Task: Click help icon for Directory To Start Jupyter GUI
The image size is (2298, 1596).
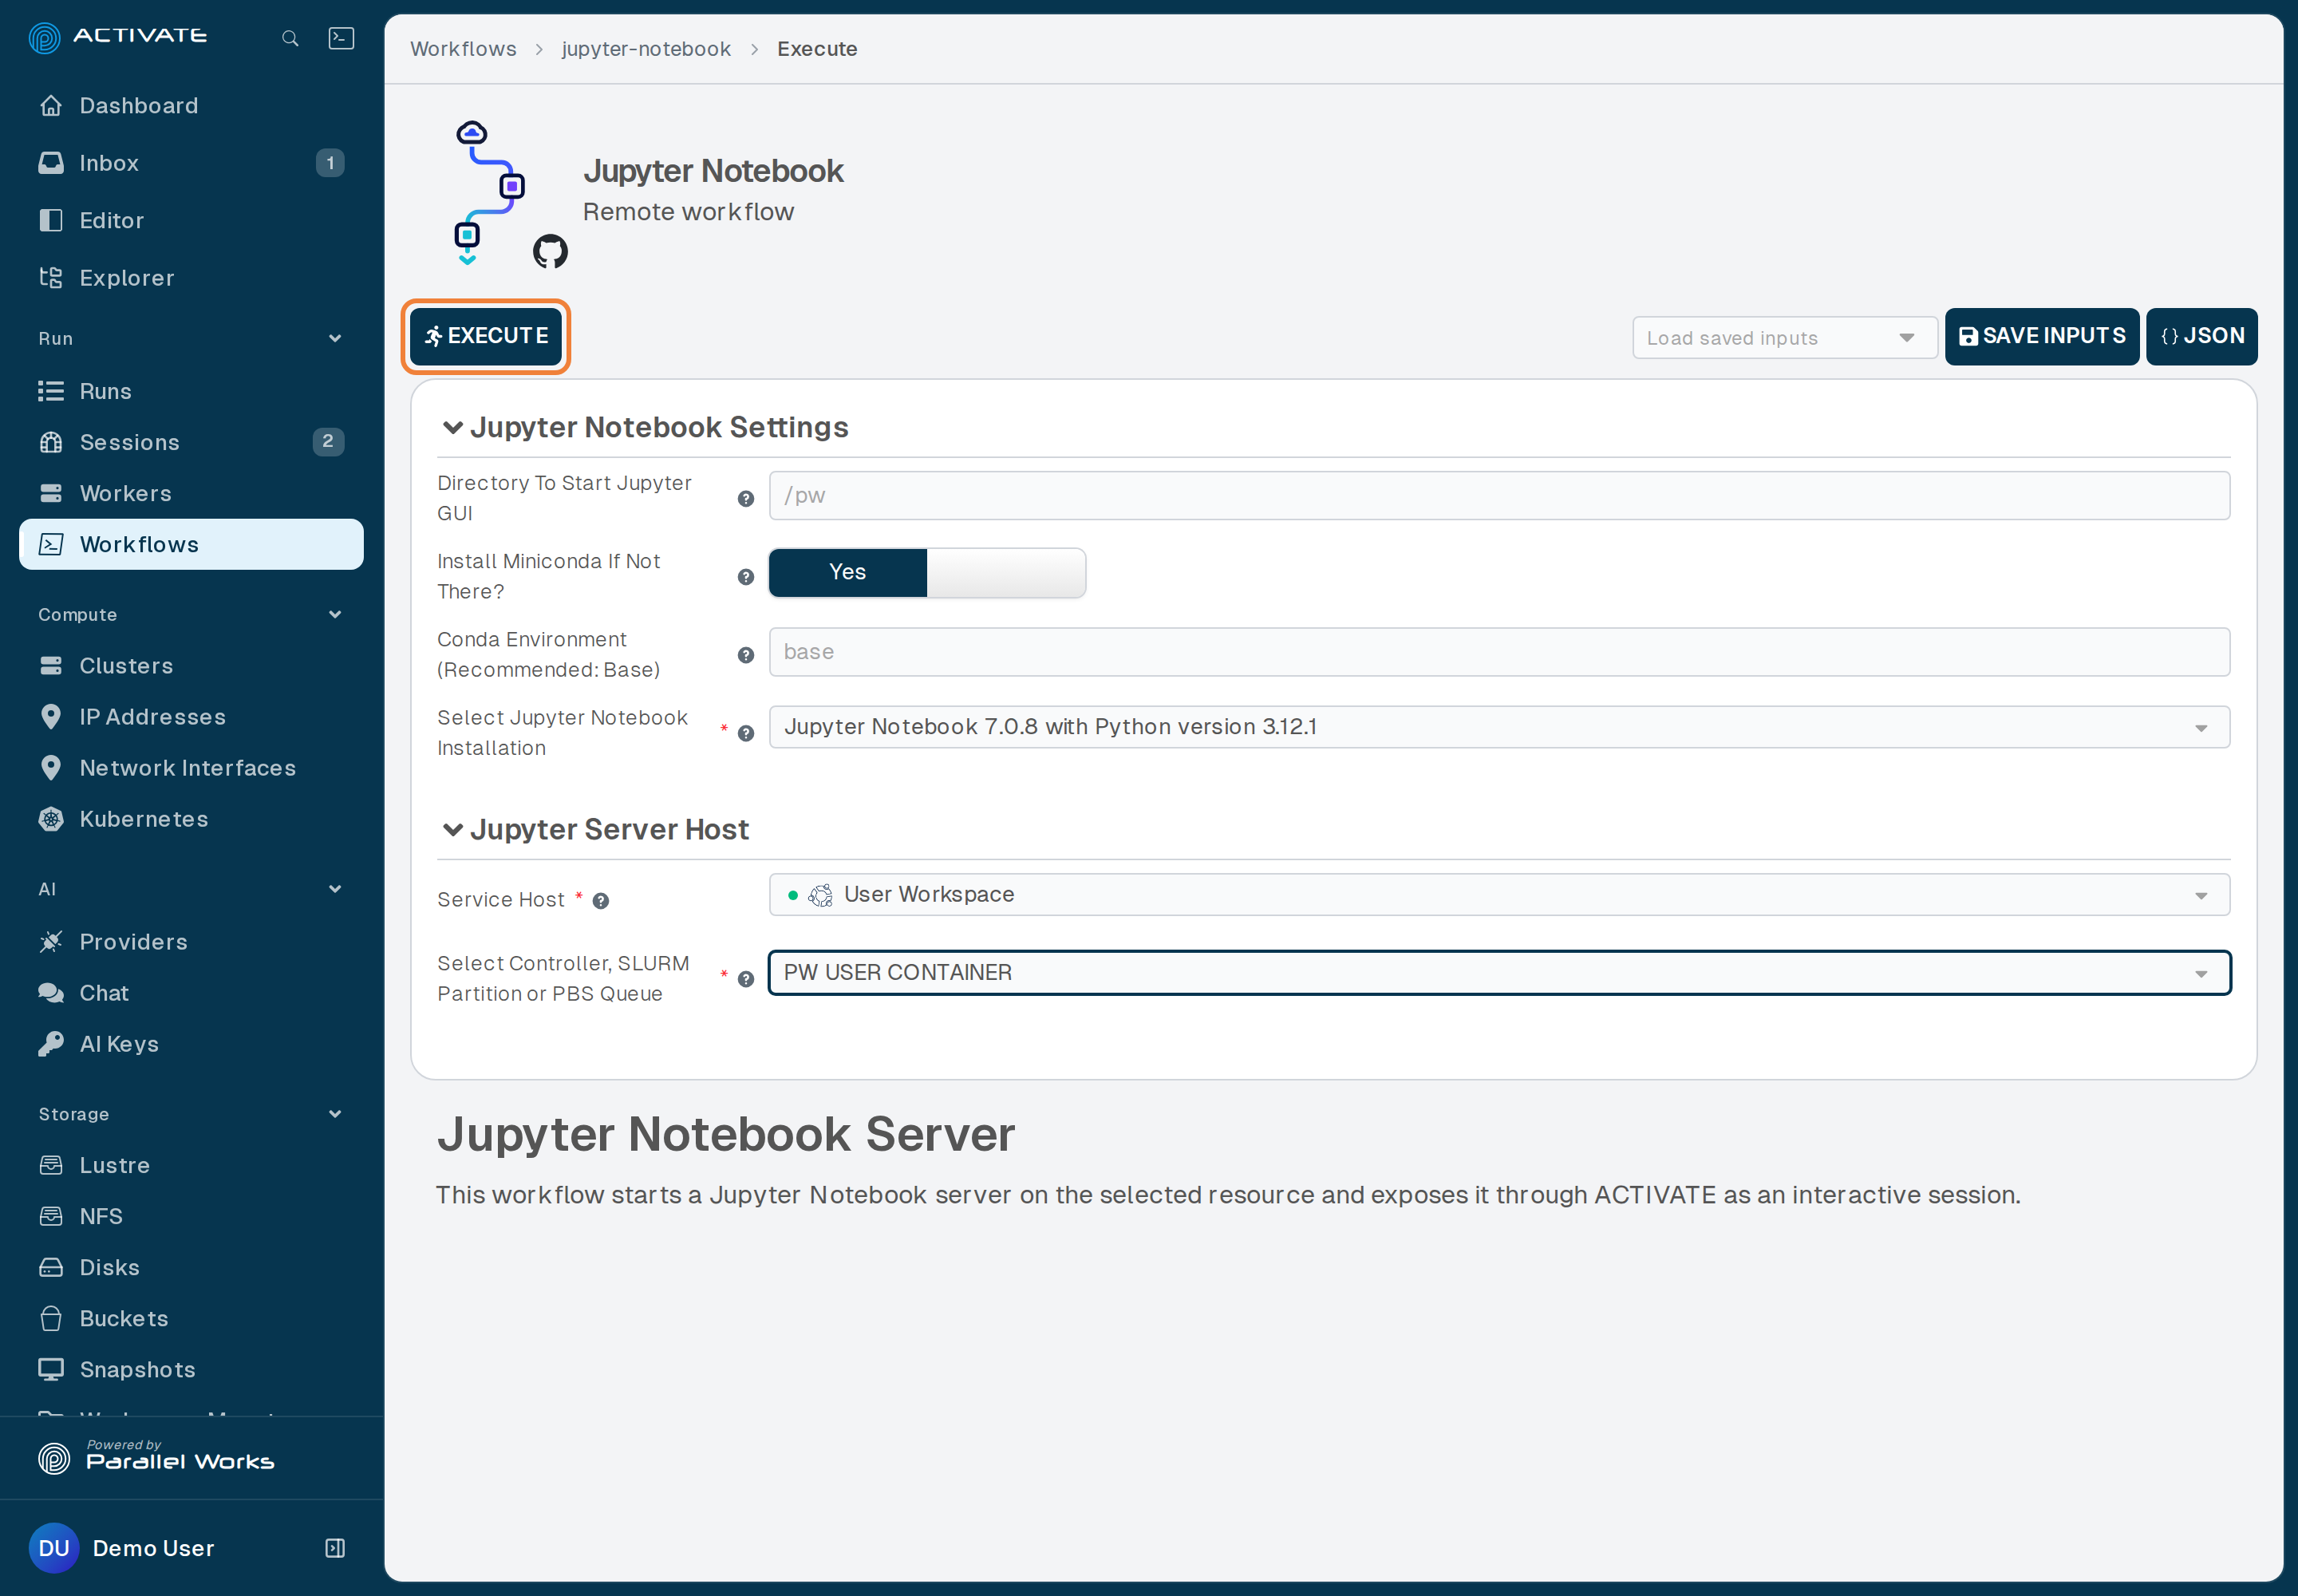Action: point(745,498)
